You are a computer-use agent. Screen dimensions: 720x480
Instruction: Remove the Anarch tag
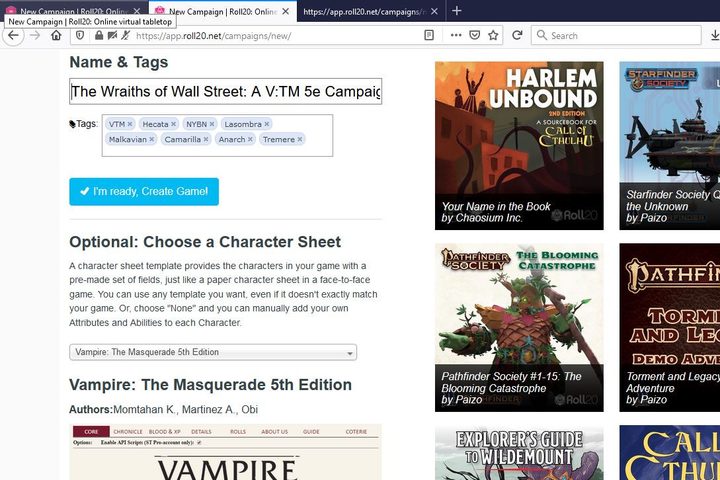pyautogui.click(x=250, y=139)
